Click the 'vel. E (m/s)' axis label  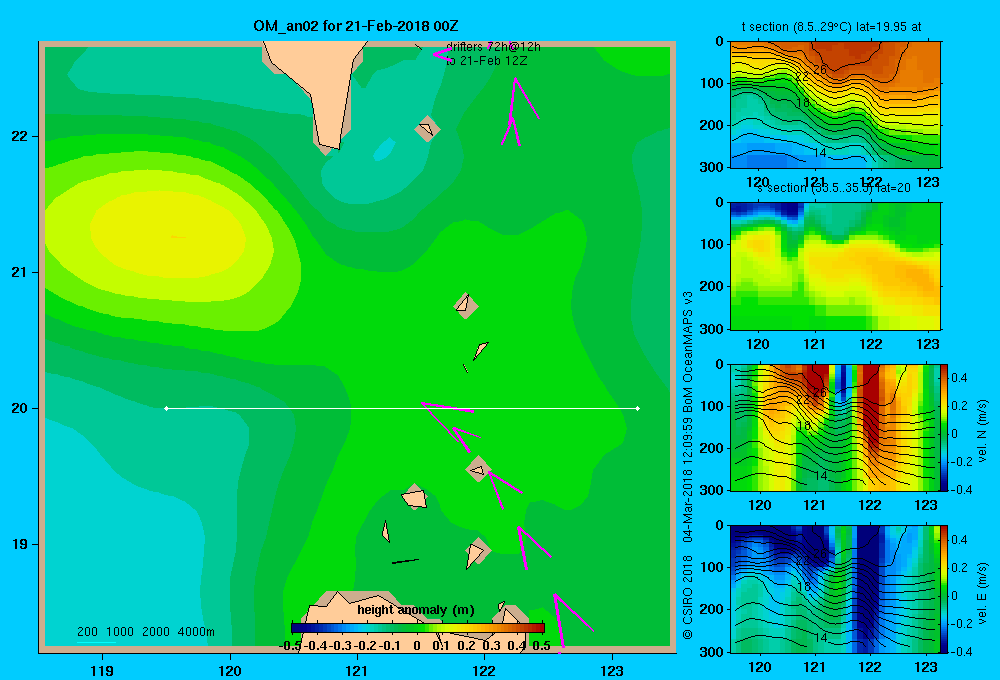coord(982,593)
